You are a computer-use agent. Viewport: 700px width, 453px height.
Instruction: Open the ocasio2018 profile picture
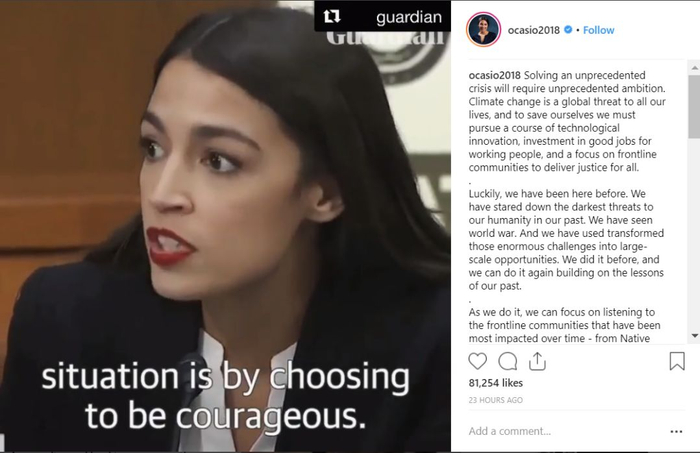483,29
